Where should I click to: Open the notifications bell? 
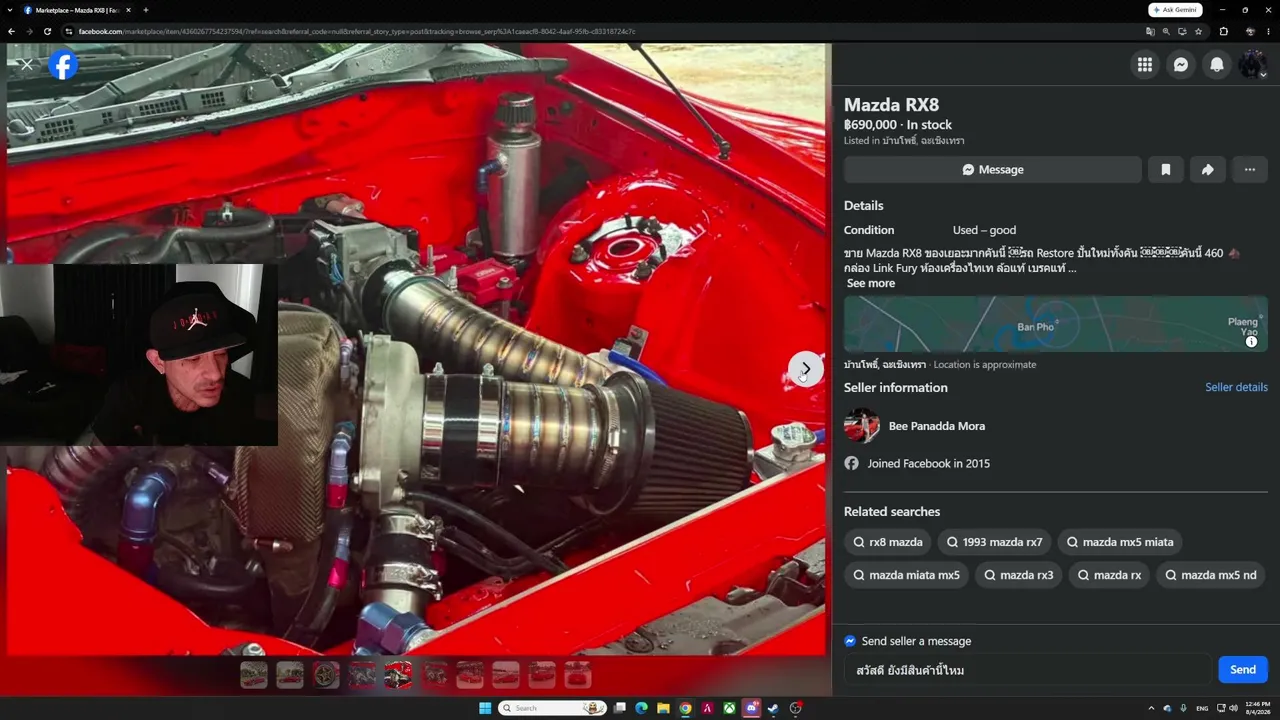(1217, 65)
